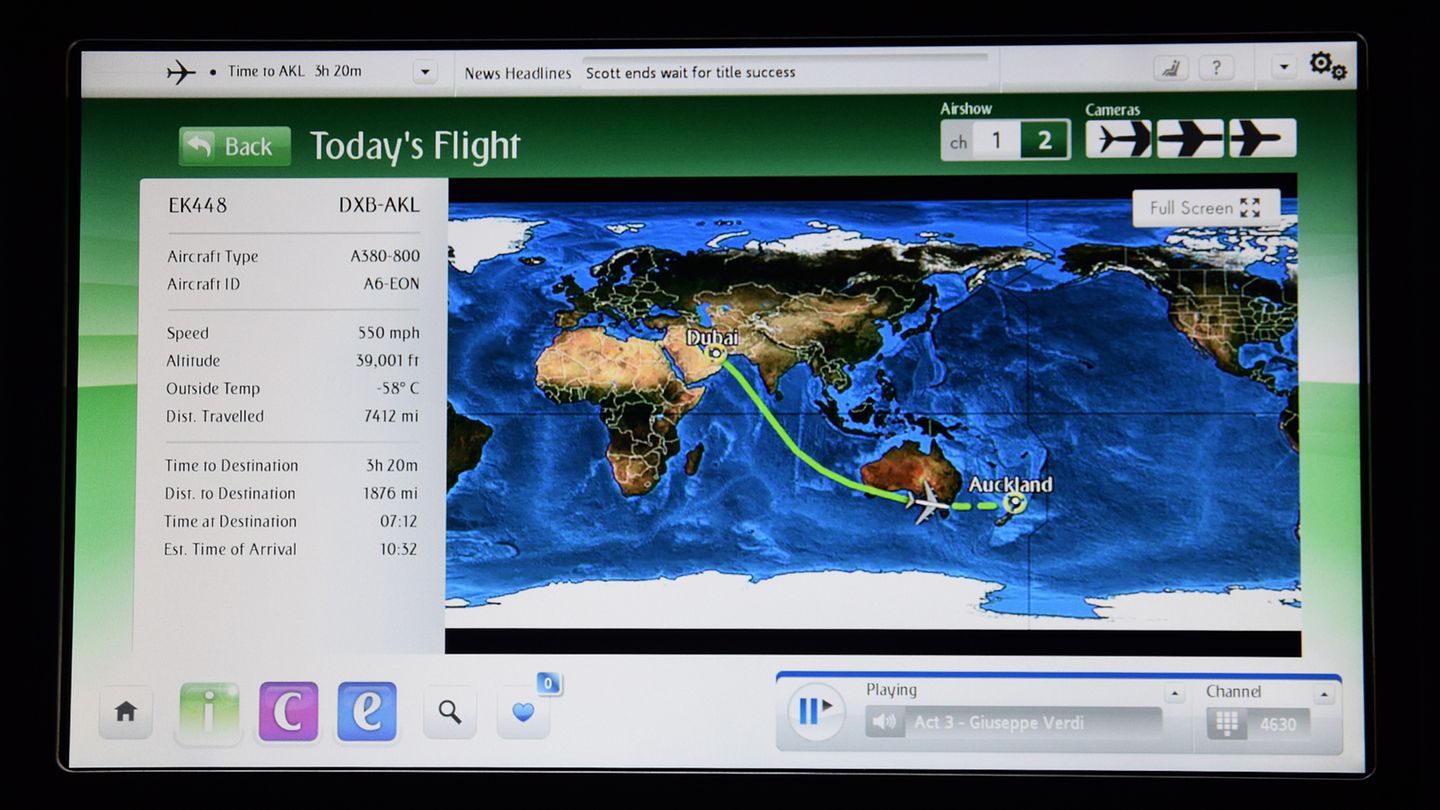The image size is (1440, 810).
Task: Open the blue entertainment 'e' icon
Action: pyautogui.click(x=367, y=712)
